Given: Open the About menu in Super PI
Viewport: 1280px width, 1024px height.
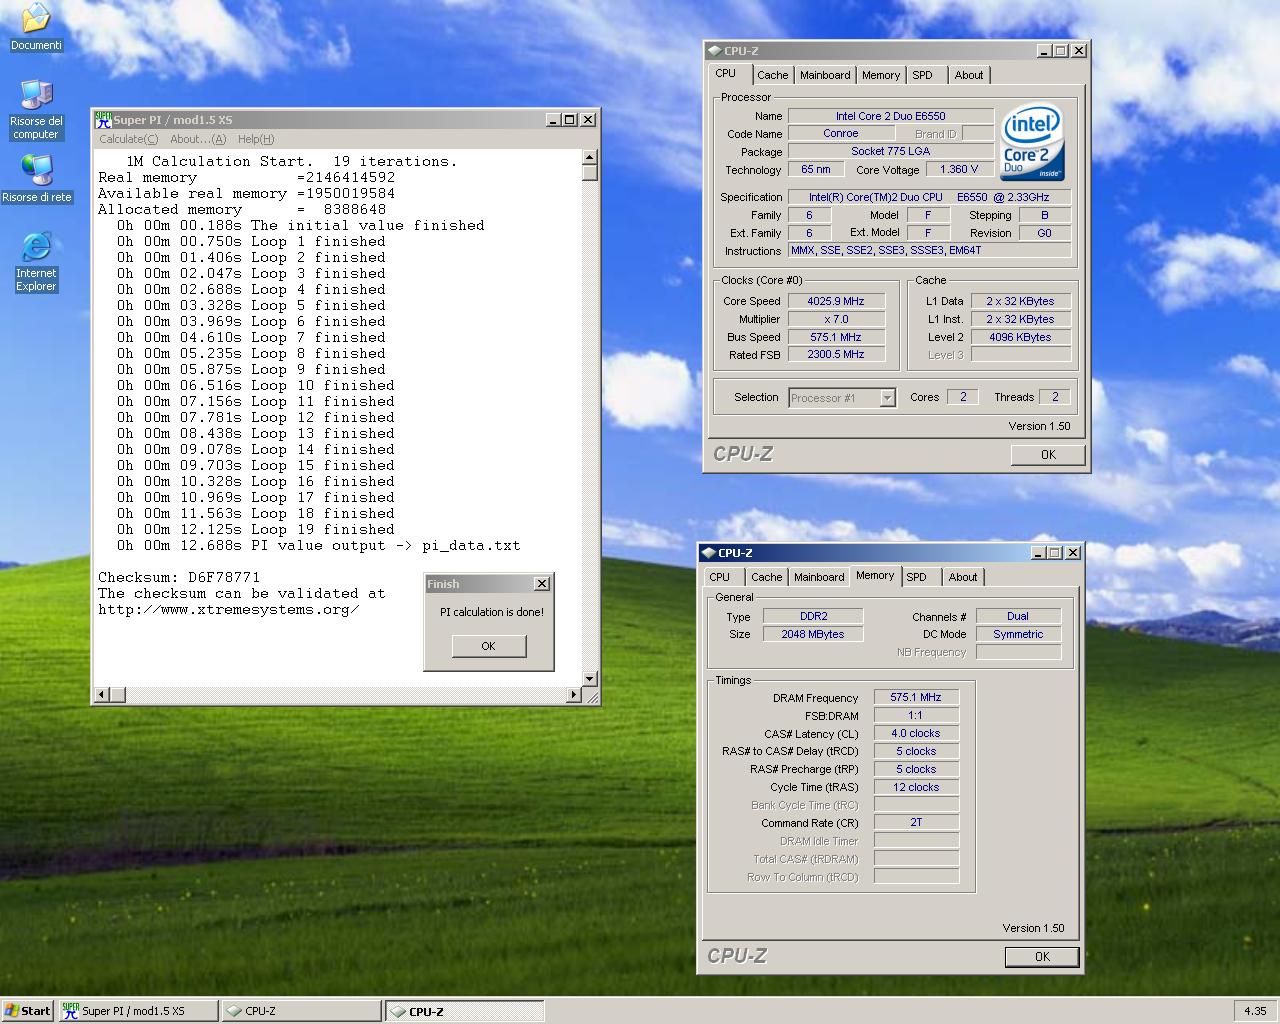Looking at the screenshot, I should coord(198,139).
